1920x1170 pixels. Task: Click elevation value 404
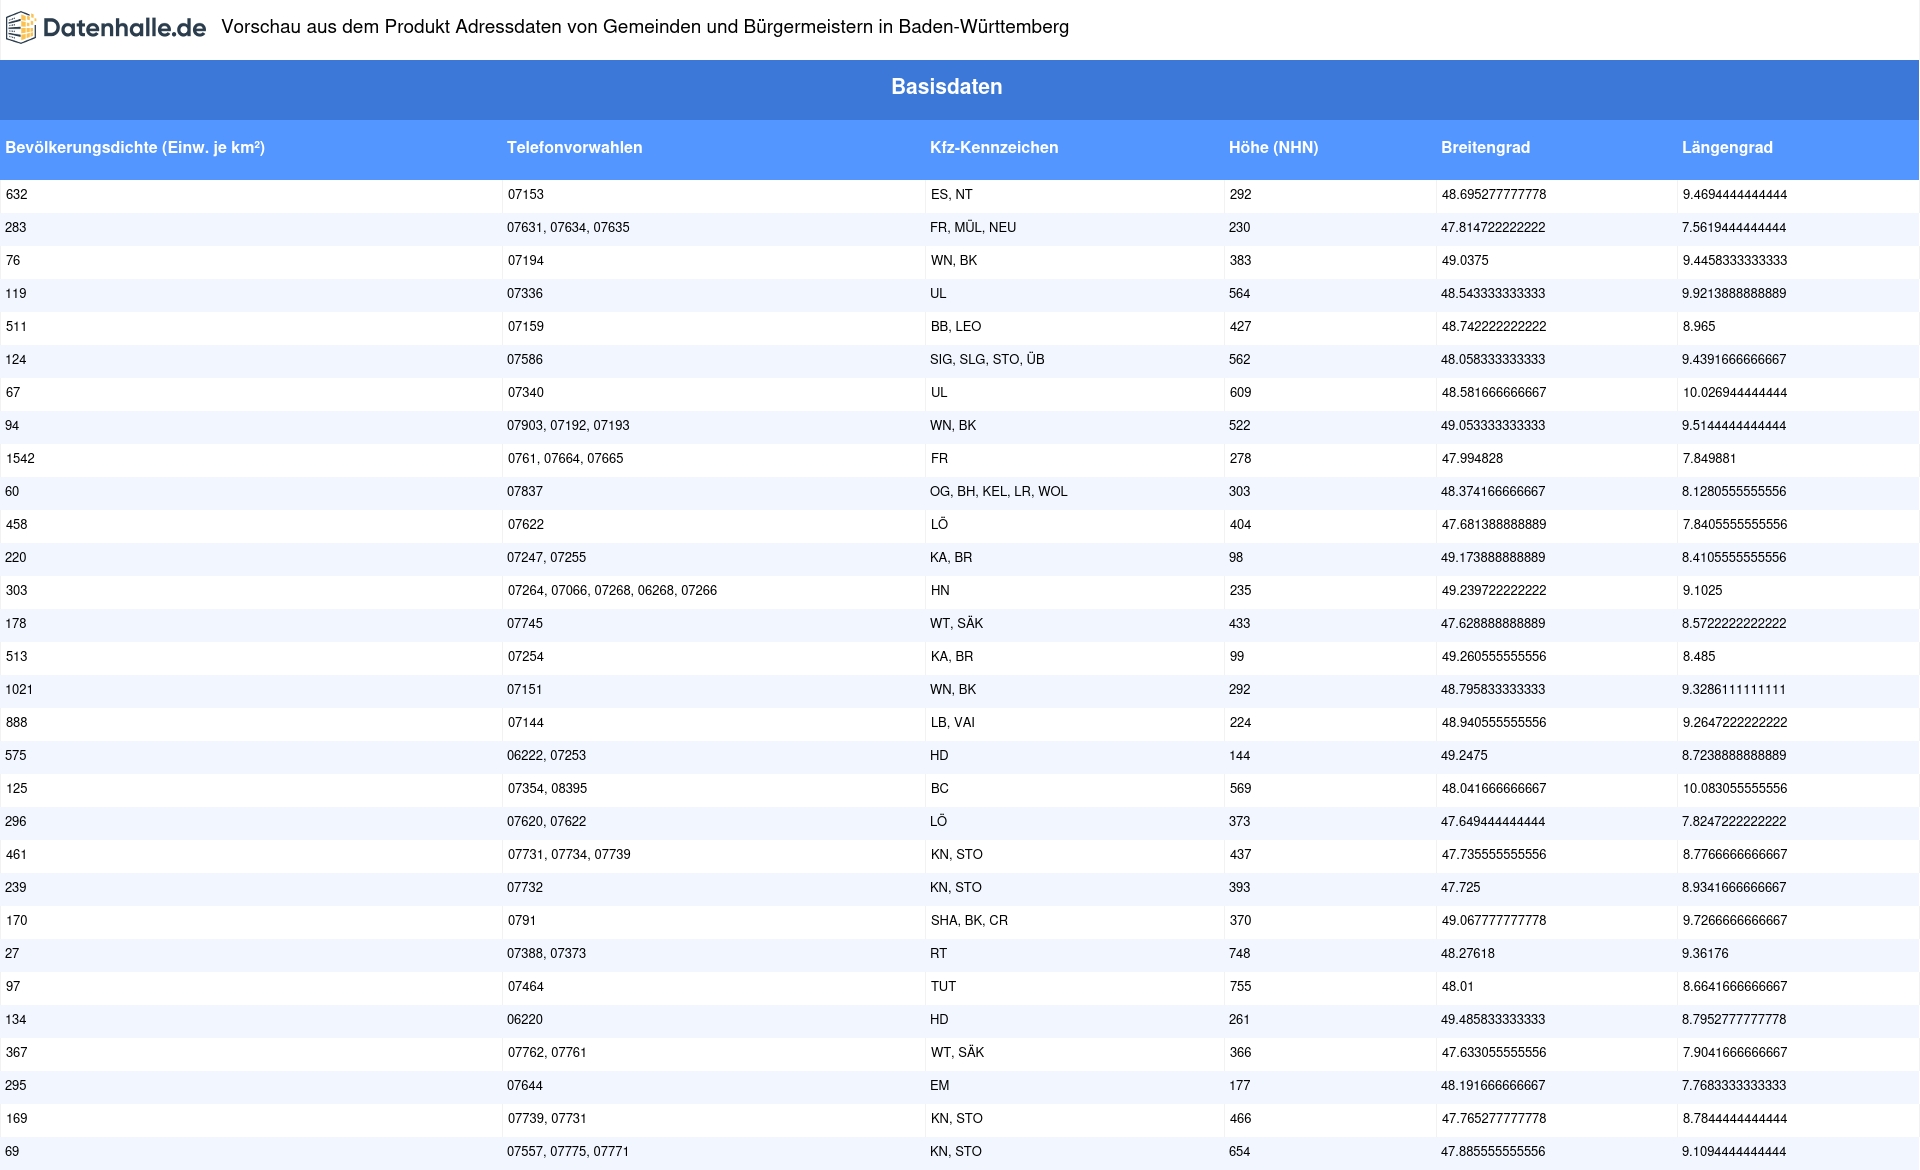[x=1240, y=525]
